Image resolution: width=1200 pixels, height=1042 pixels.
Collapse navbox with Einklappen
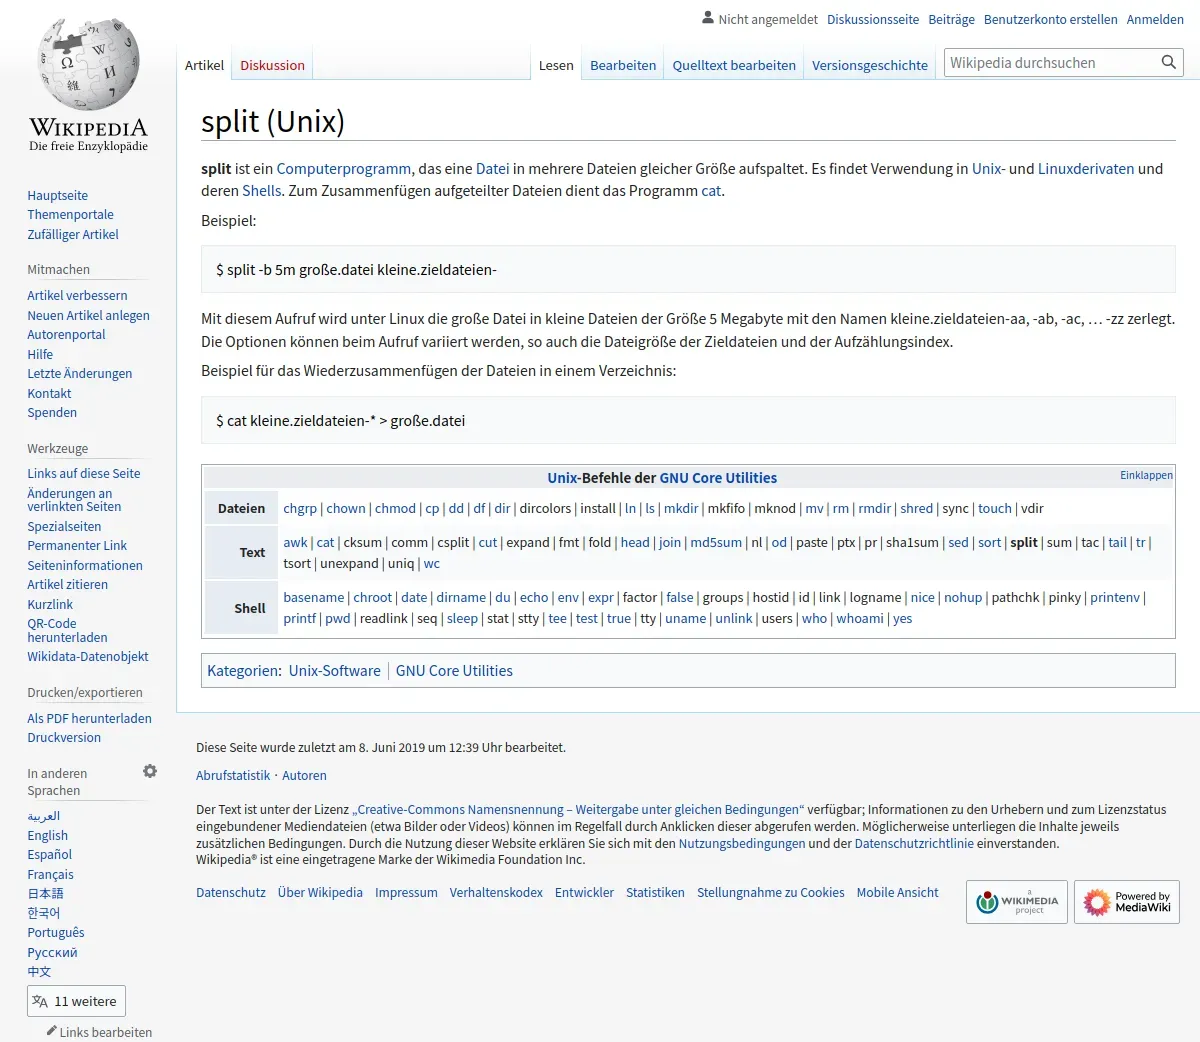[1146, 475]
